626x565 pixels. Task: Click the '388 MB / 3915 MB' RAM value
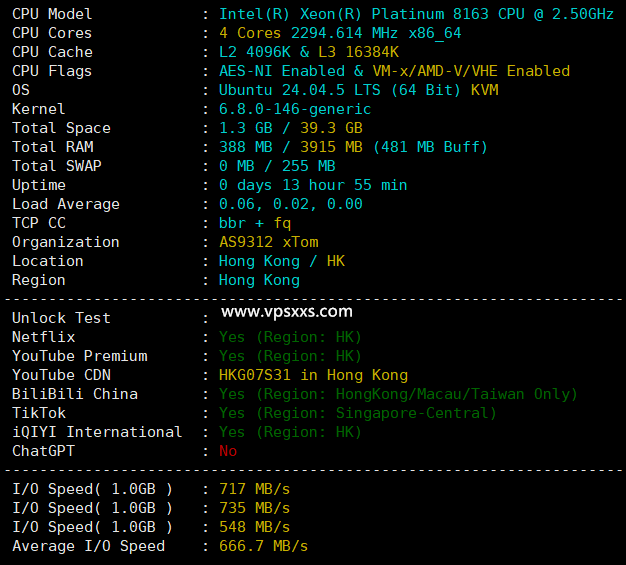(291, 147)
